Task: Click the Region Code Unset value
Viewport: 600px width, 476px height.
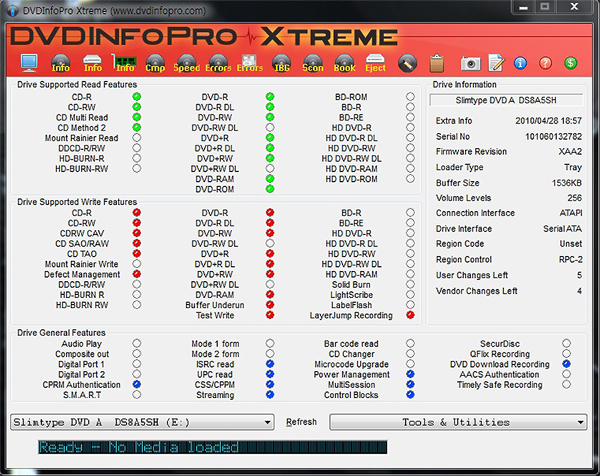Action: (571, 244)
